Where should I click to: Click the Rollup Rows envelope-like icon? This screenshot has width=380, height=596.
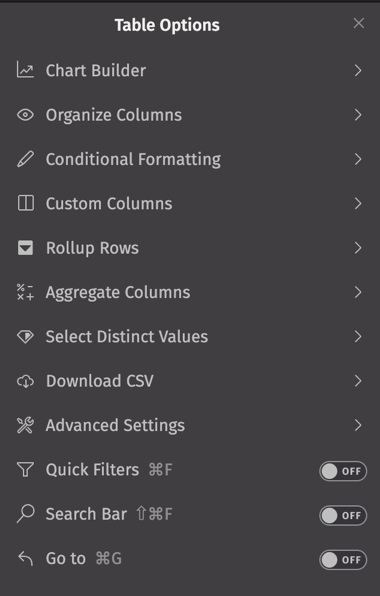pyautogui.click(x=25, y=248)
